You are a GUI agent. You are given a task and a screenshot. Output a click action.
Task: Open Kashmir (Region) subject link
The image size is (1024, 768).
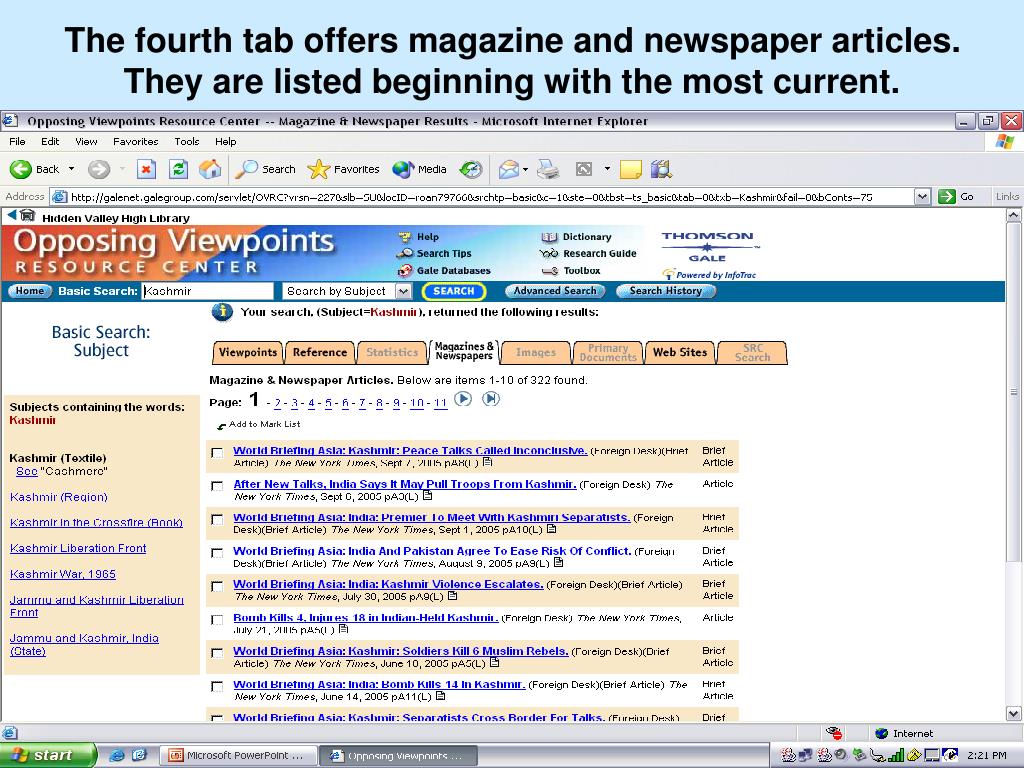(59, 497)
